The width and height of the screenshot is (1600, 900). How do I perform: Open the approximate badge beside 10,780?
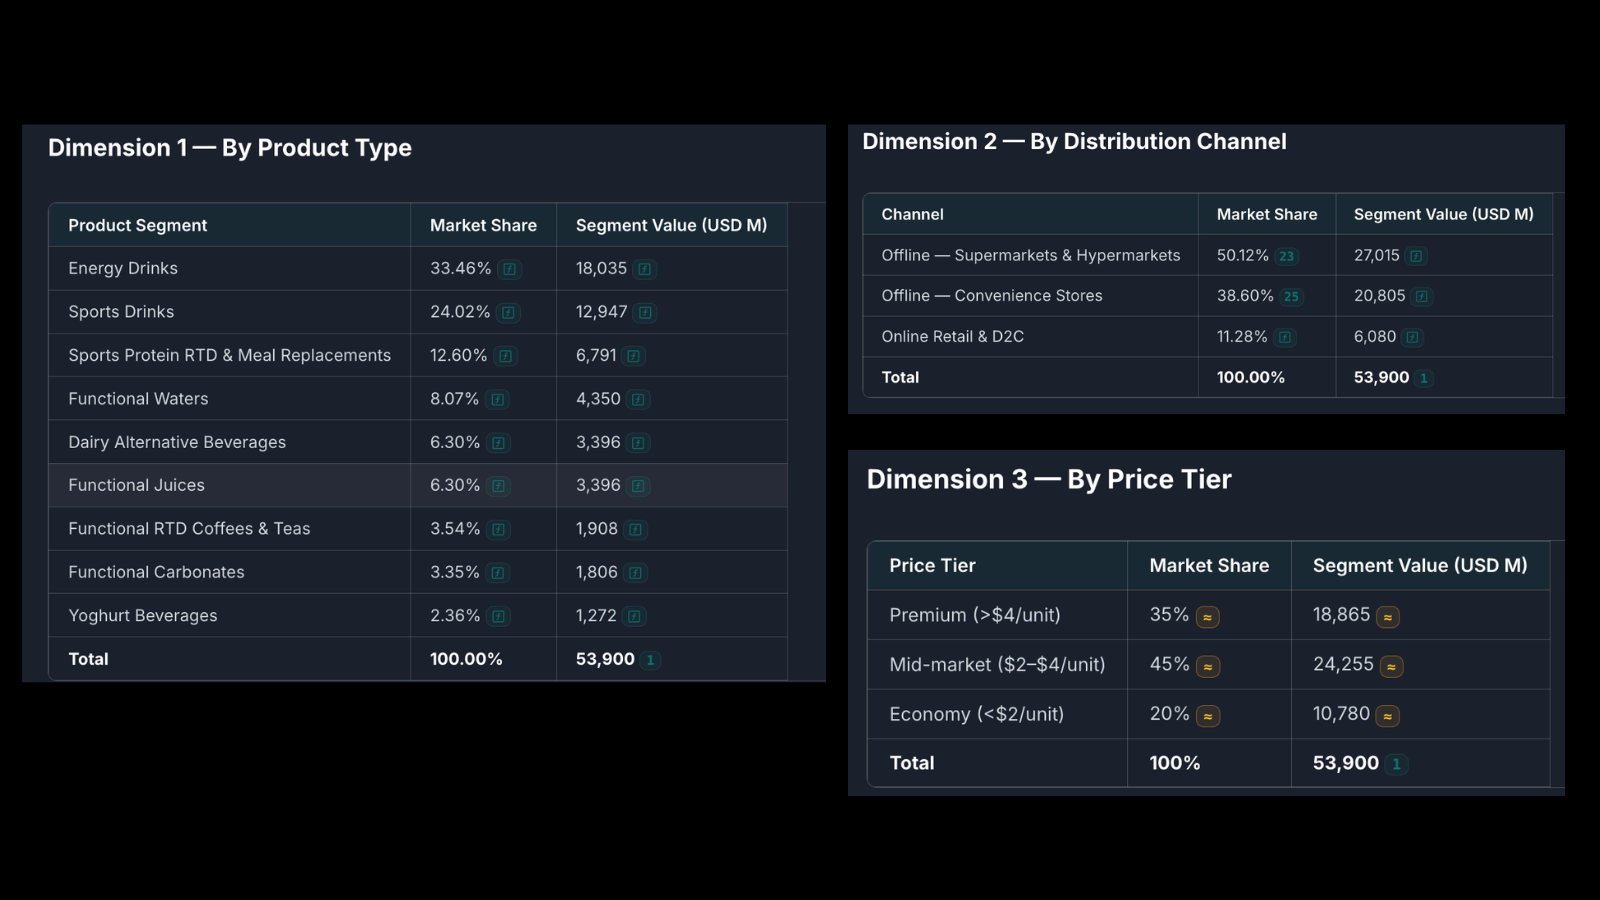point(1388,716)
